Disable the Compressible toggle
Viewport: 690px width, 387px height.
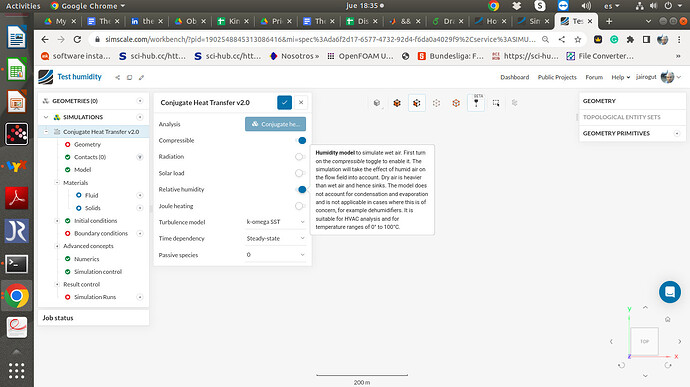pyautogui.click(x=301, y=140)
